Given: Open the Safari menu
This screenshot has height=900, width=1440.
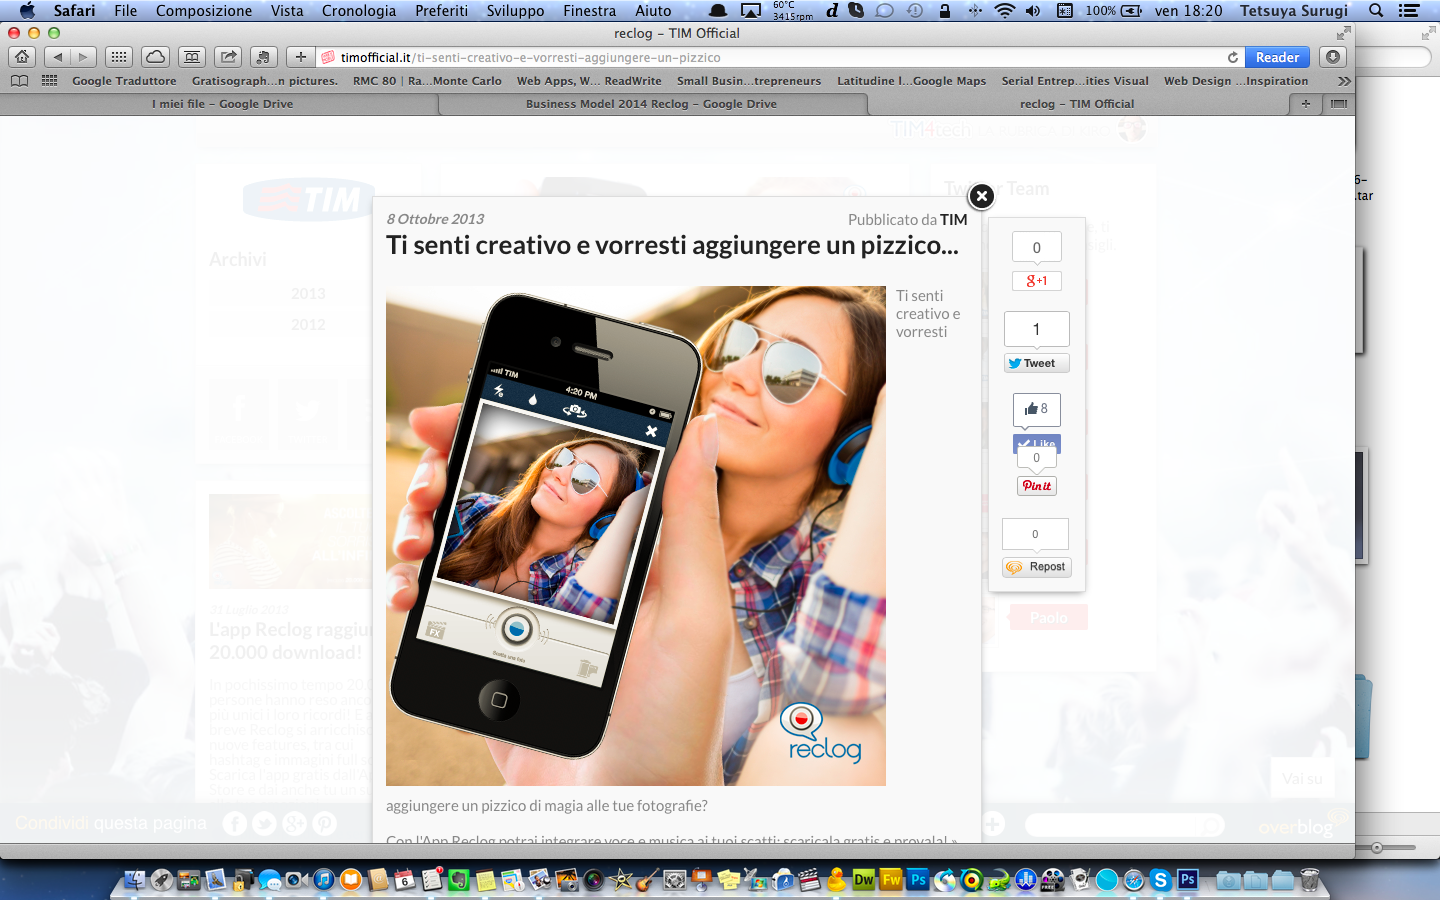Looking at the screenshot, I should (74, 10).
